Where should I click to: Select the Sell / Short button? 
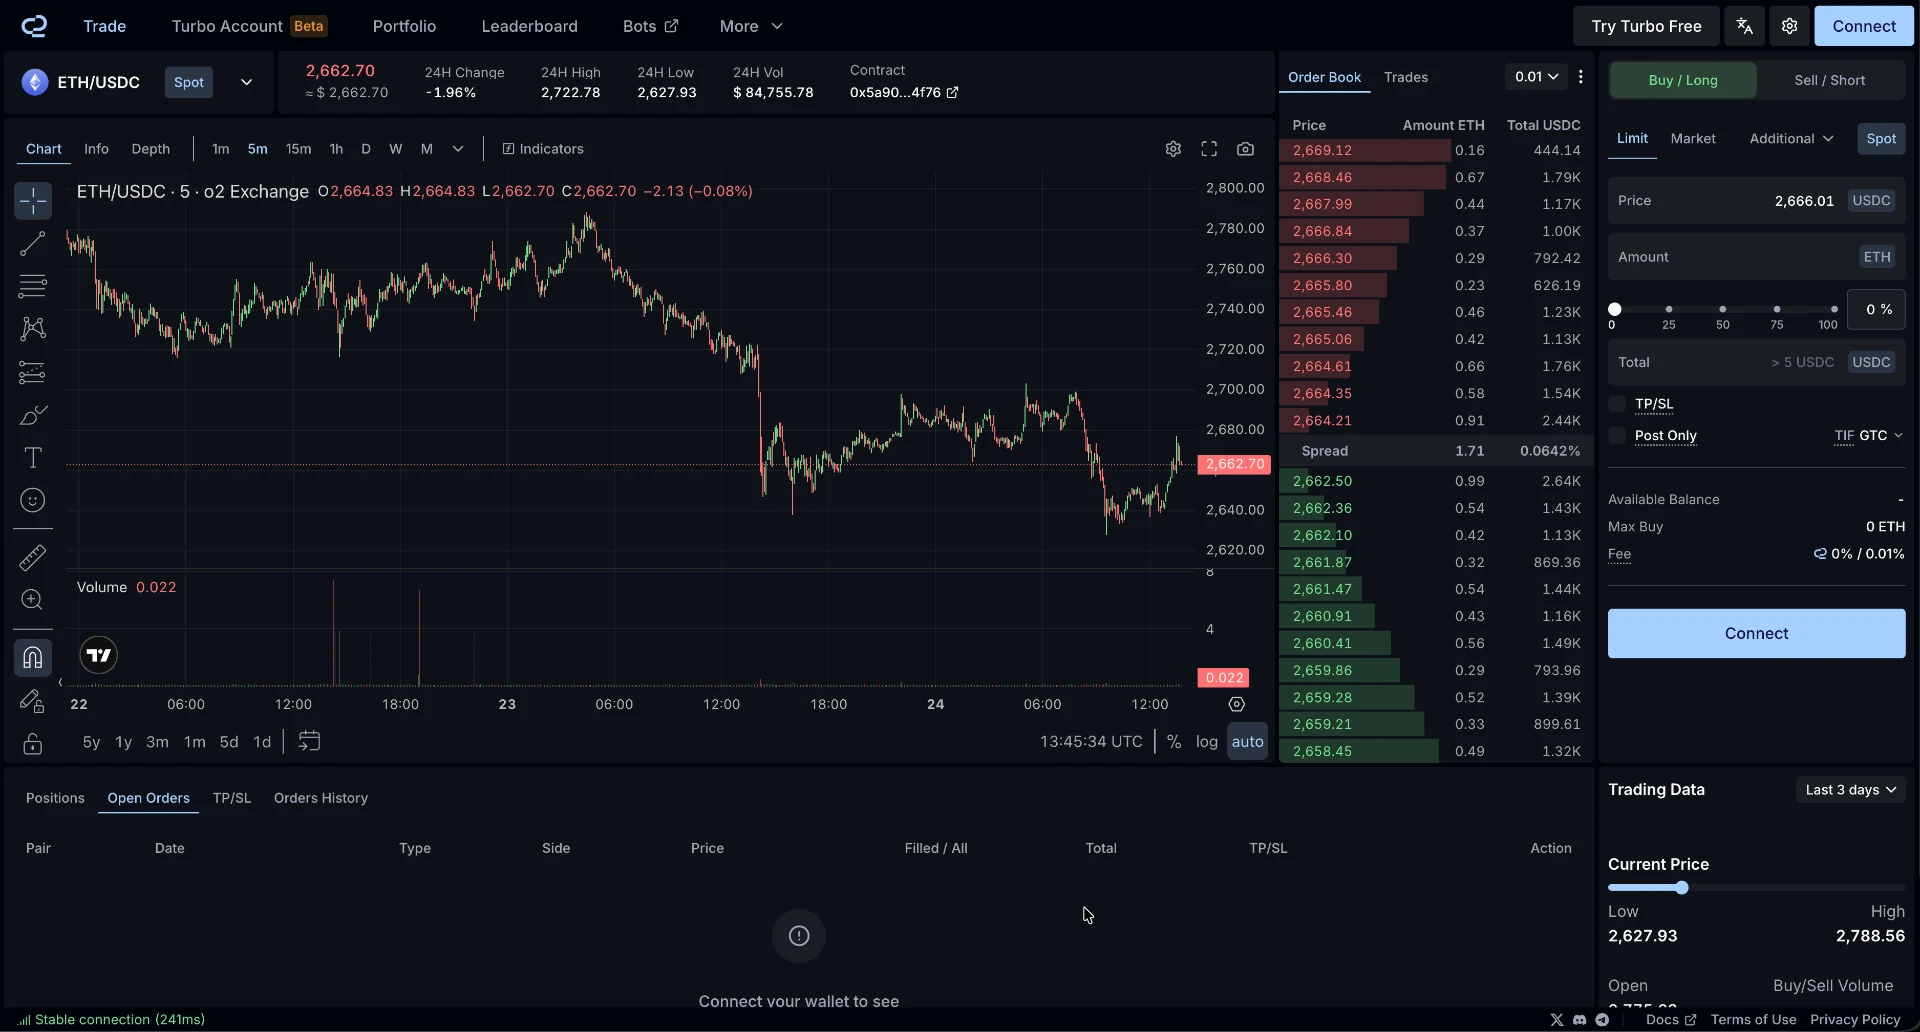[x=1829, y=80]
